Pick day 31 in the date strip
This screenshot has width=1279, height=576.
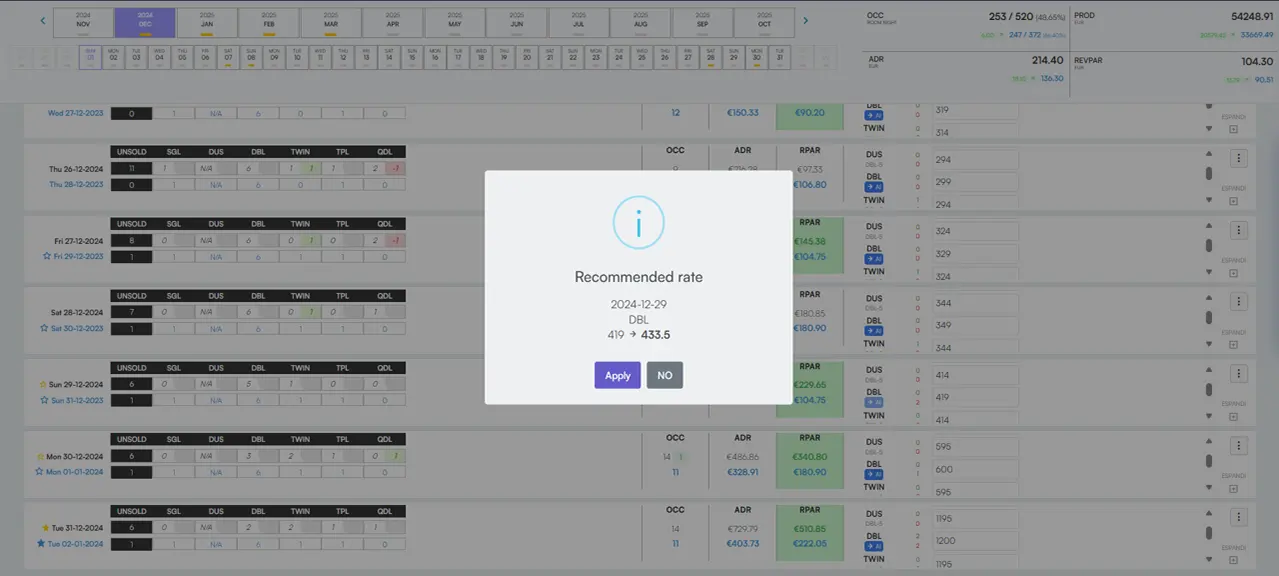tap(779, 57)
